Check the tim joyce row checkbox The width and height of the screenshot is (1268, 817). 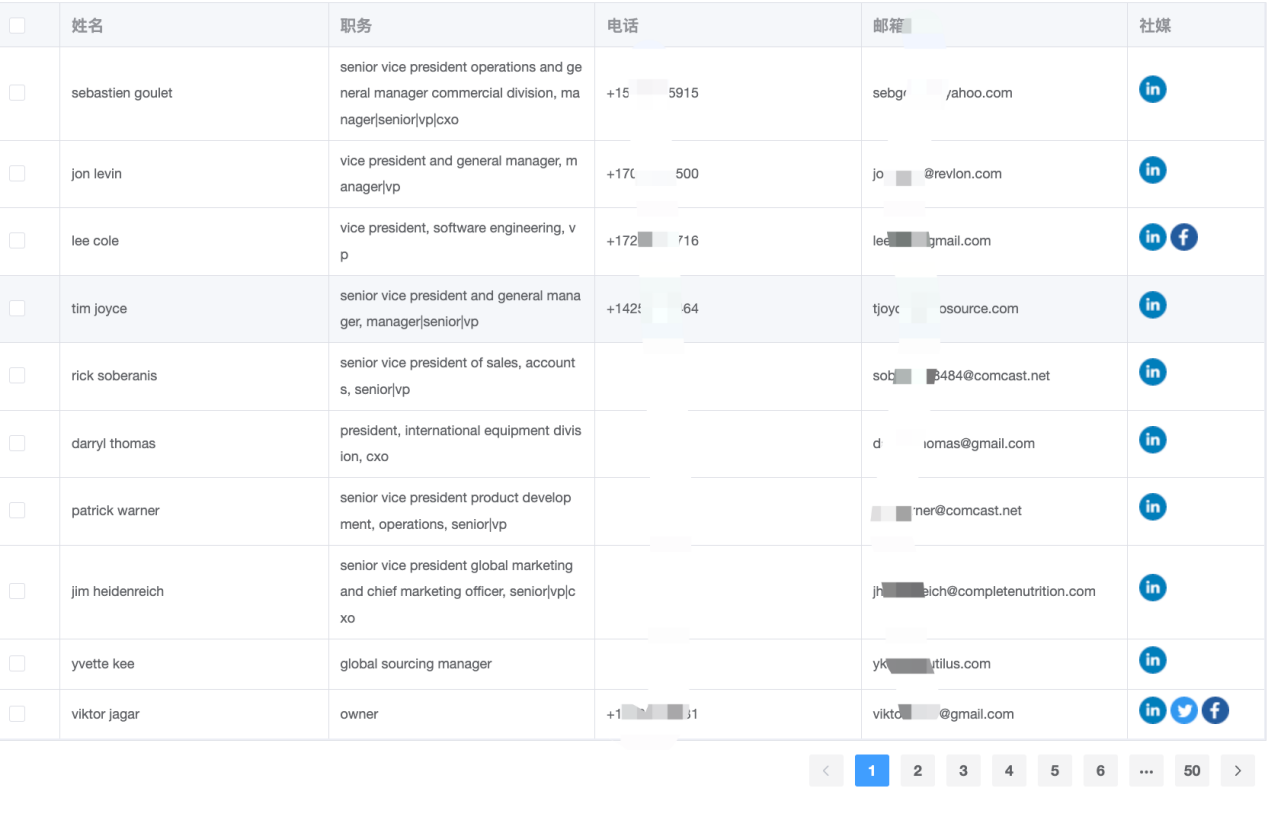[x=17, y=308]
